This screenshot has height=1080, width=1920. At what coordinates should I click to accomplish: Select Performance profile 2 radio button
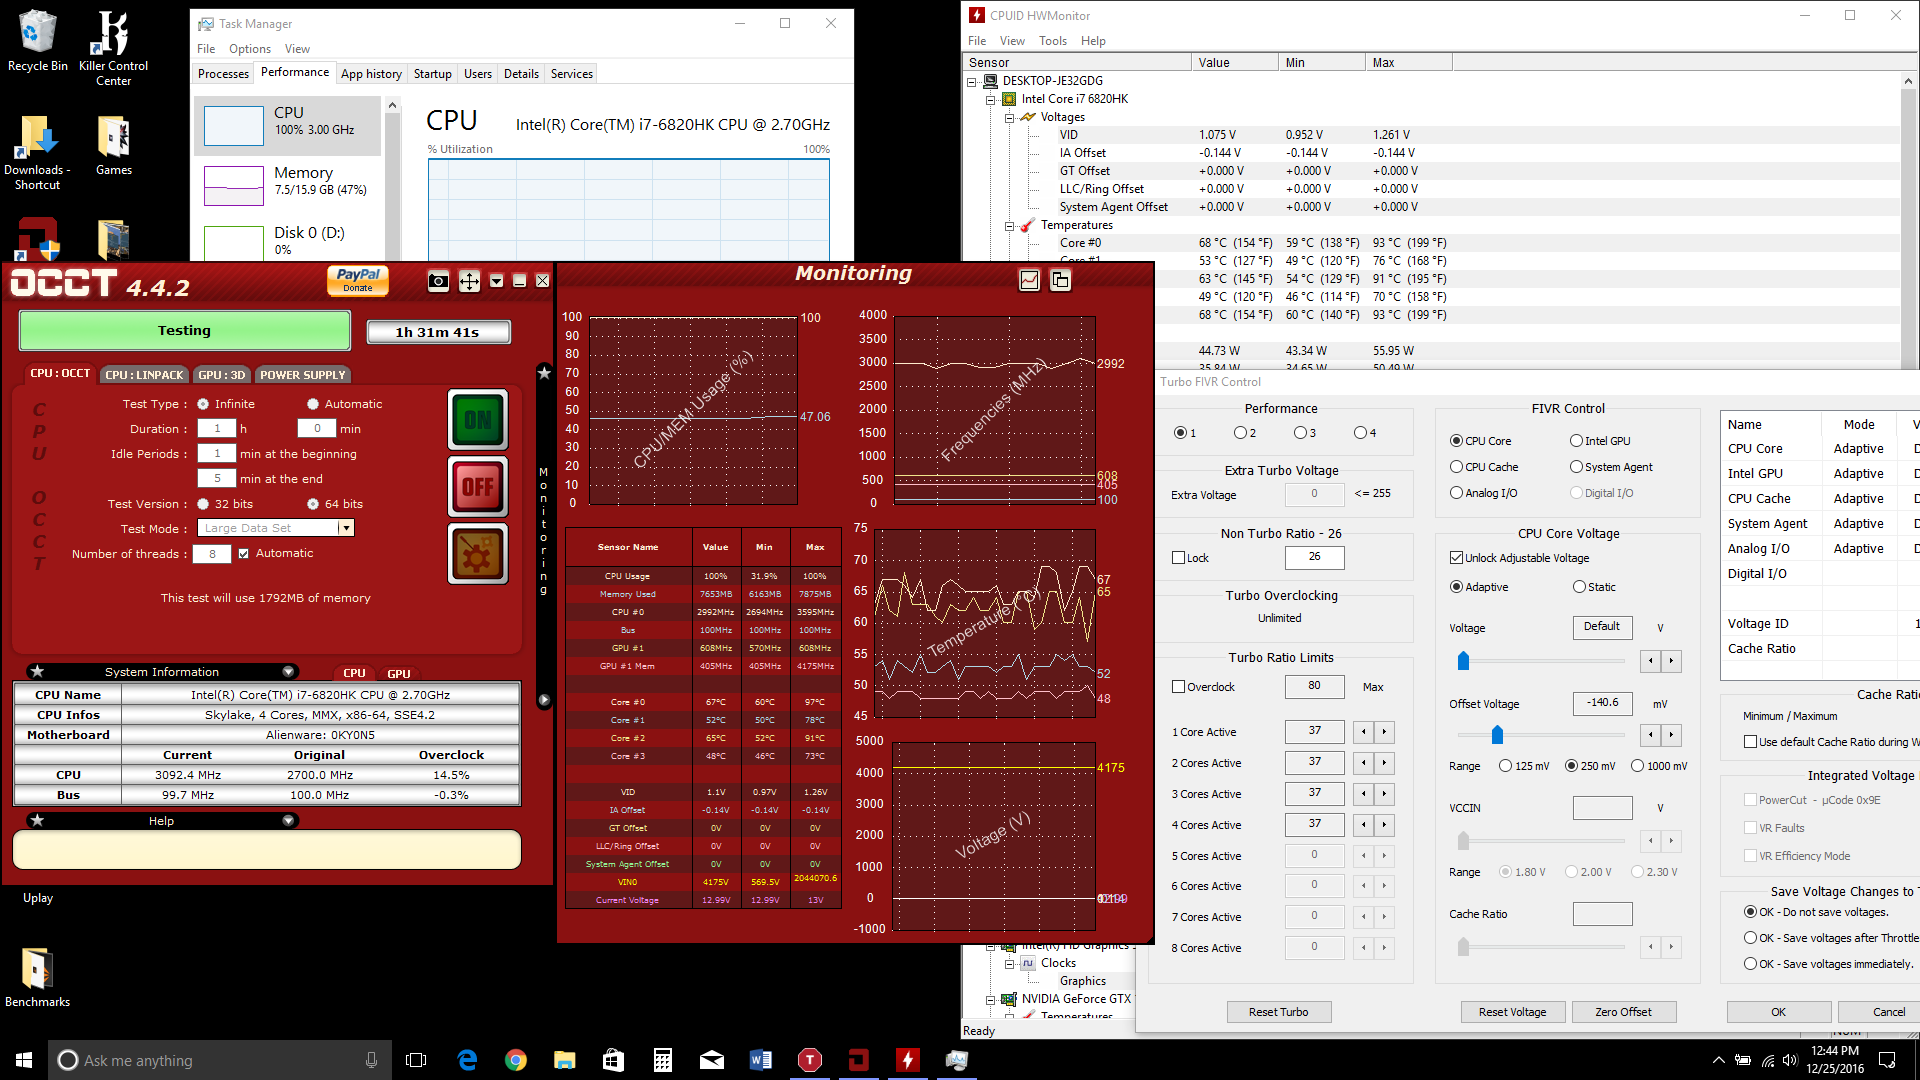pyautogui.click(x=1240, y=433)
